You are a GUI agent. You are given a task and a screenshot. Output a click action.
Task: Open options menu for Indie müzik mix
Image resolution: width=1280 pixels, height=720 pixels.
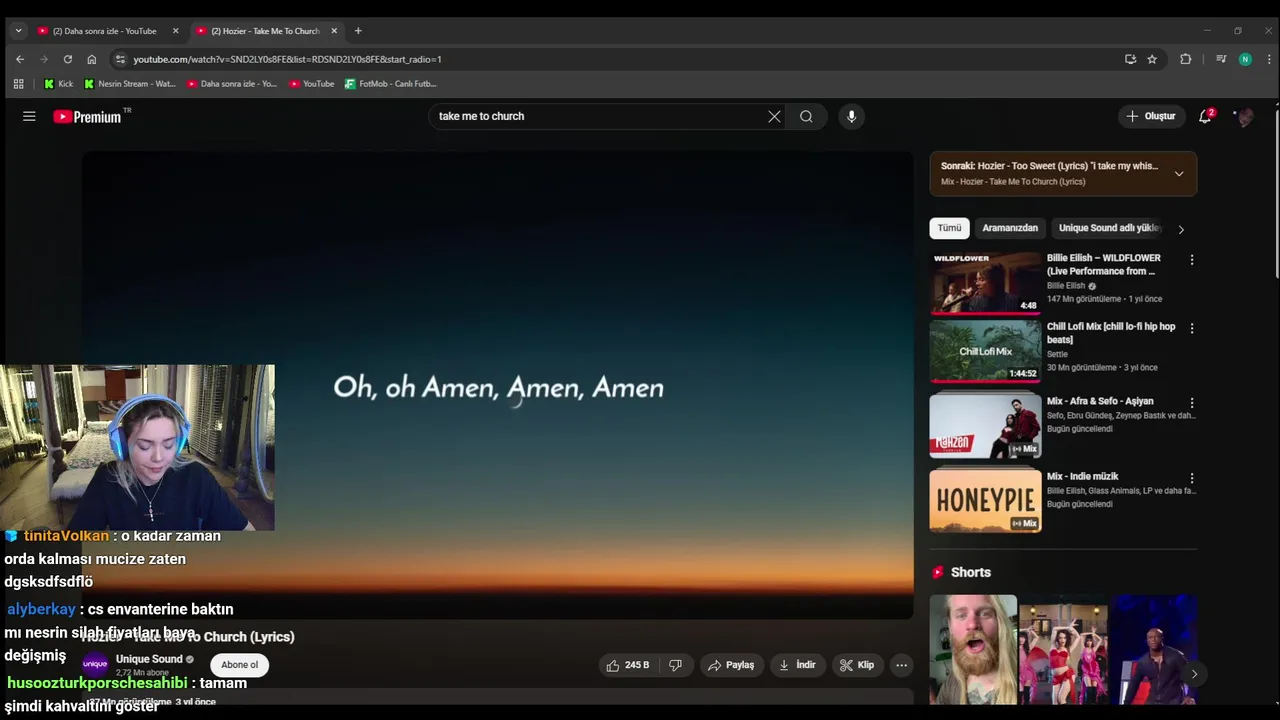1191,478
